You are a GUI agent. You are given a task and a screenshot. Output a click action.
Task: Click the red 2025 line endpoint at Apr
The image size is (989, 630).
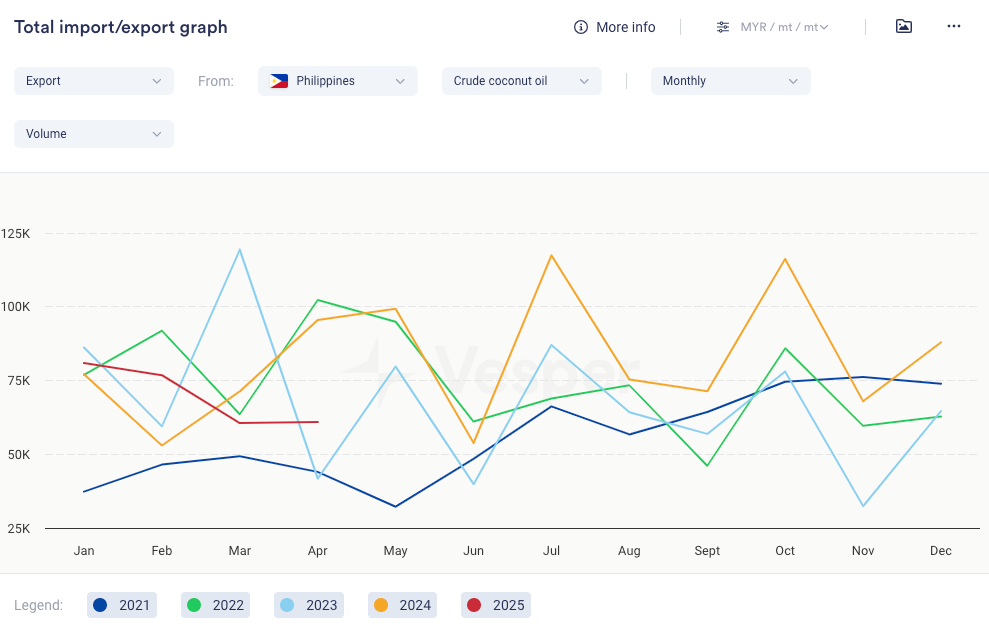(318, 422)
